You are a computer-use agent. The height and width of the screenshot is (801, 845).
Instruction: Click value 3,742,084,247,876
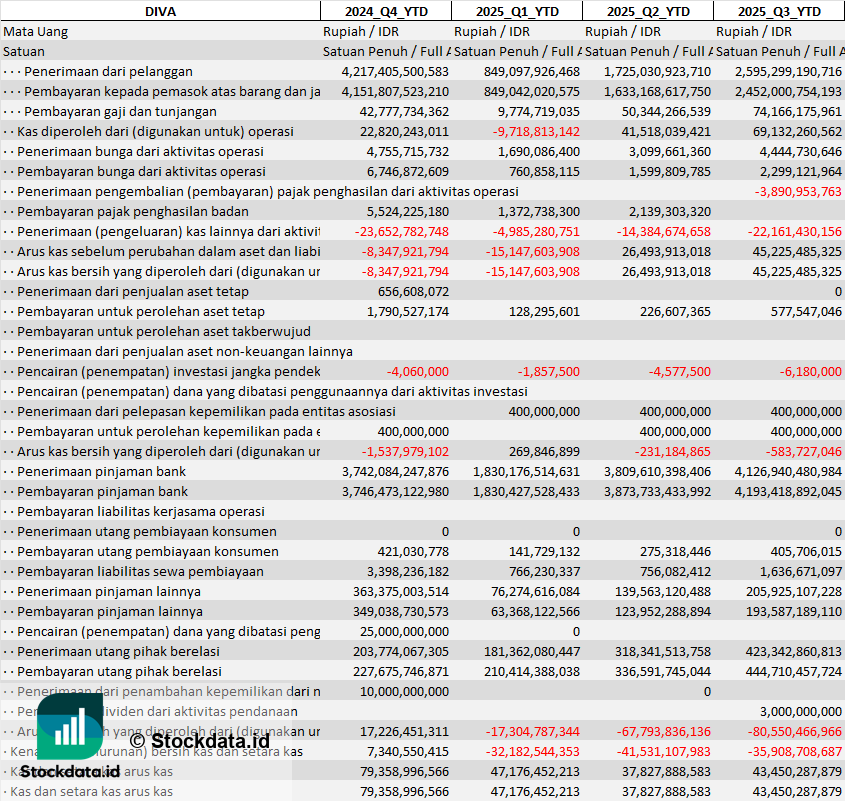[x=395, y=472]
